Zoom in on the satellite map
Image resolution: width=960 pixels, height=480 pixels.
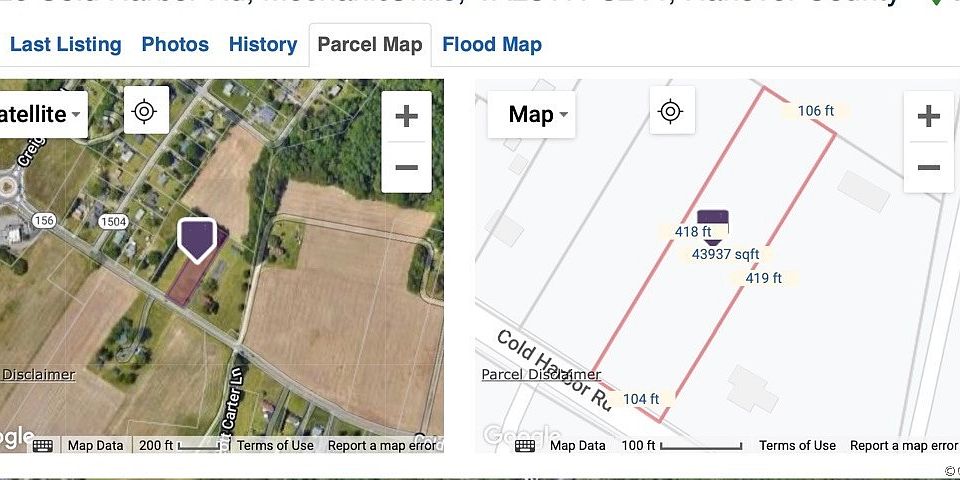click(x=406, y=117)
